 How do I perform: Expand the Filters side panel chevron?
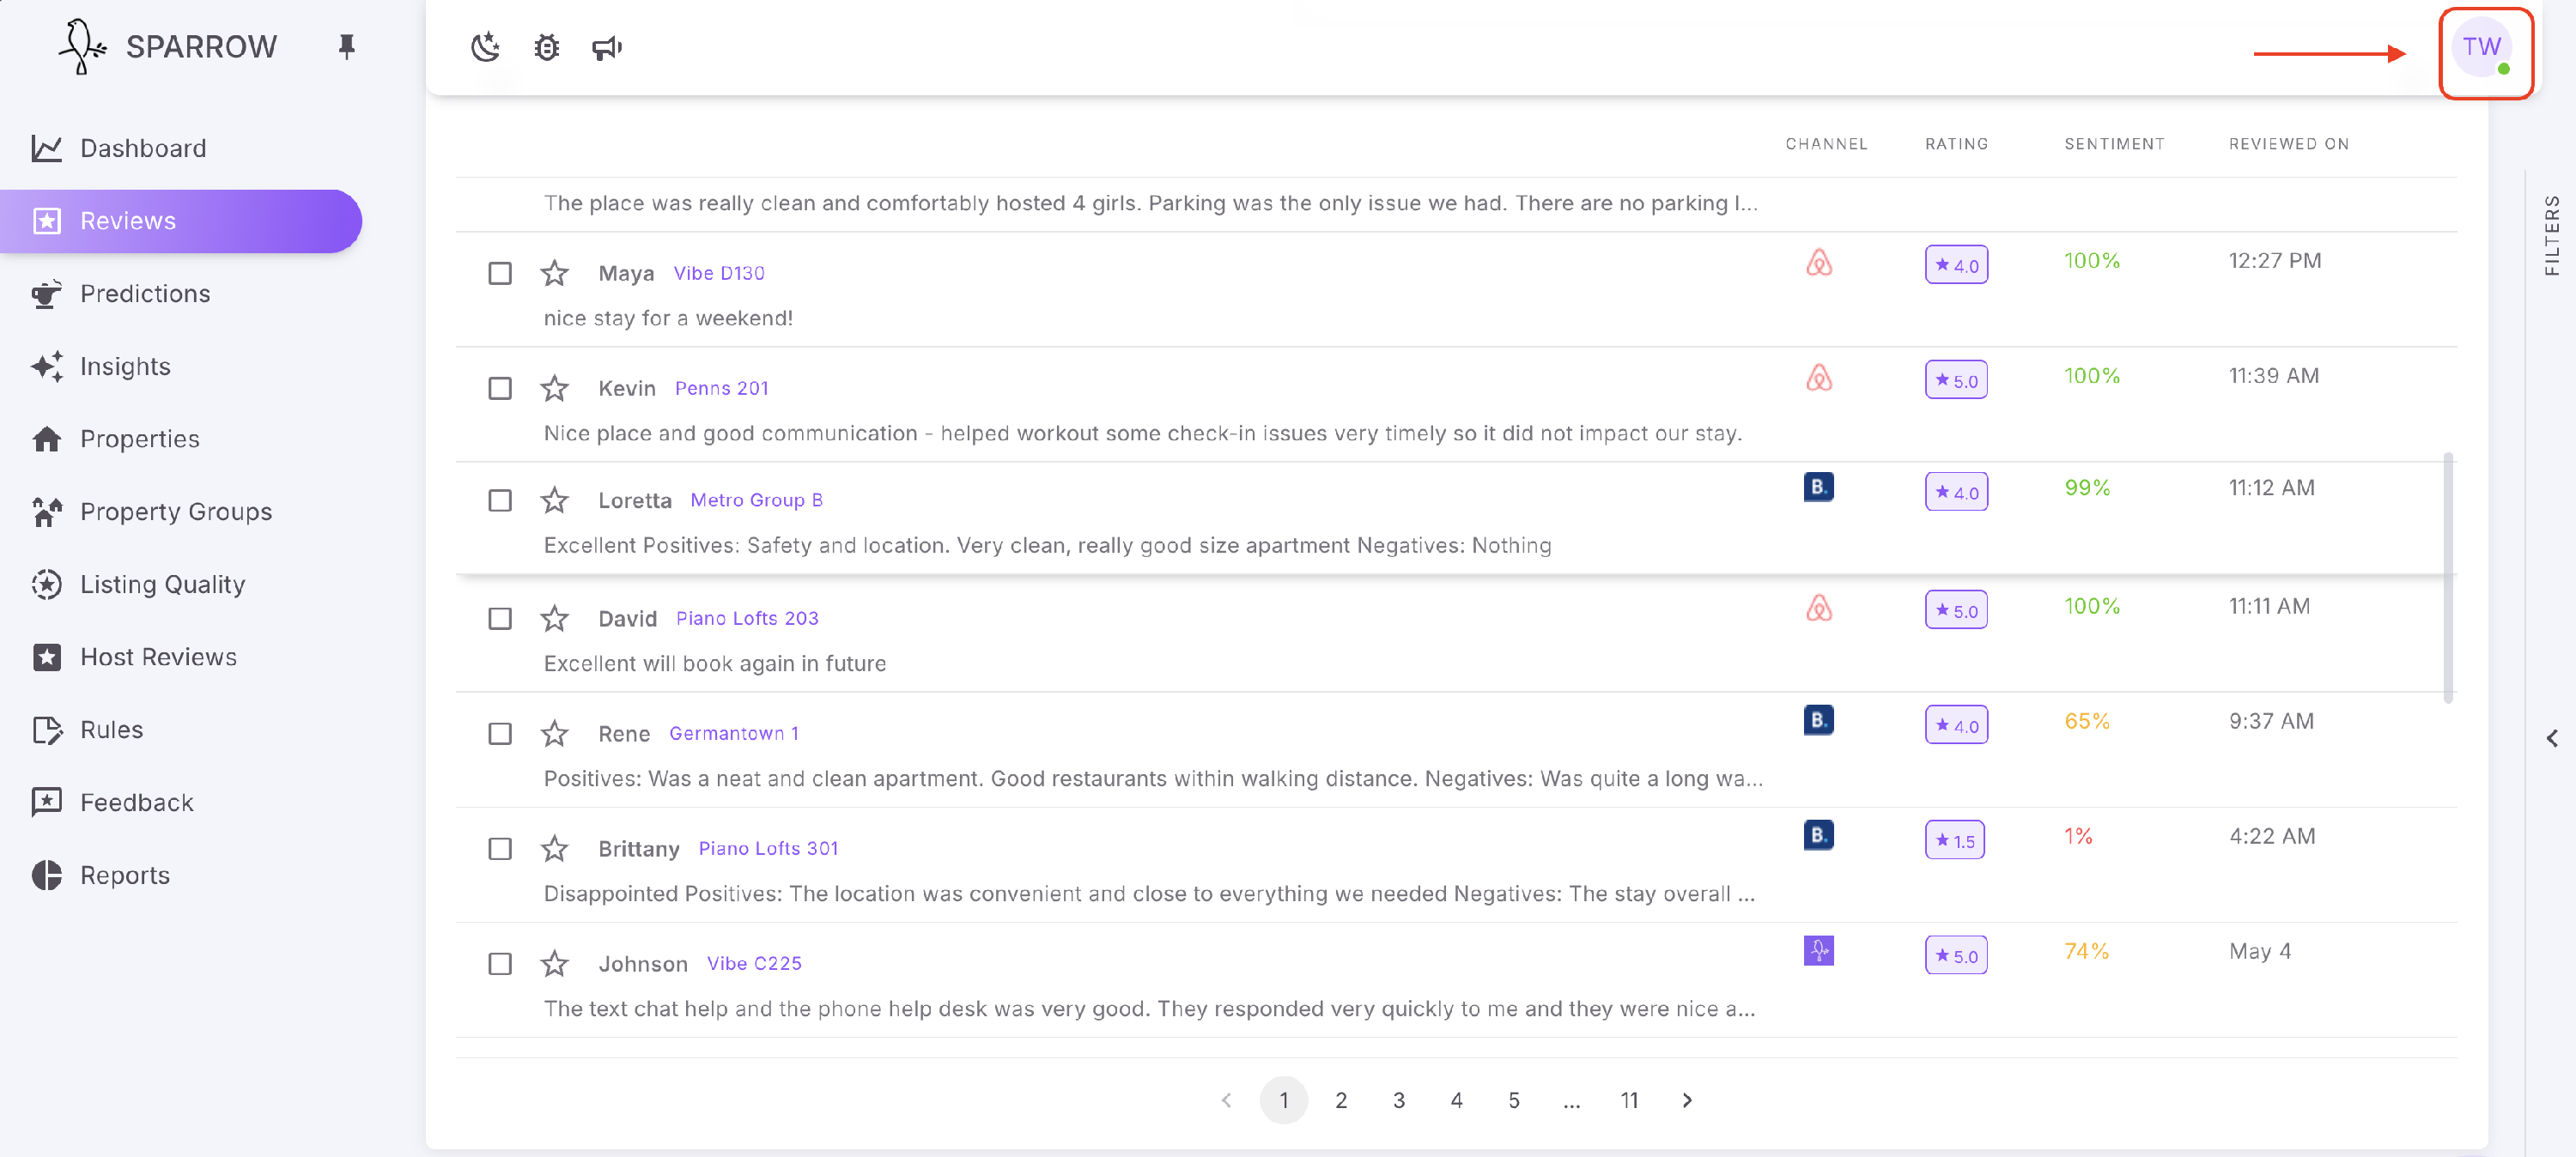[x=2552, y=738]
